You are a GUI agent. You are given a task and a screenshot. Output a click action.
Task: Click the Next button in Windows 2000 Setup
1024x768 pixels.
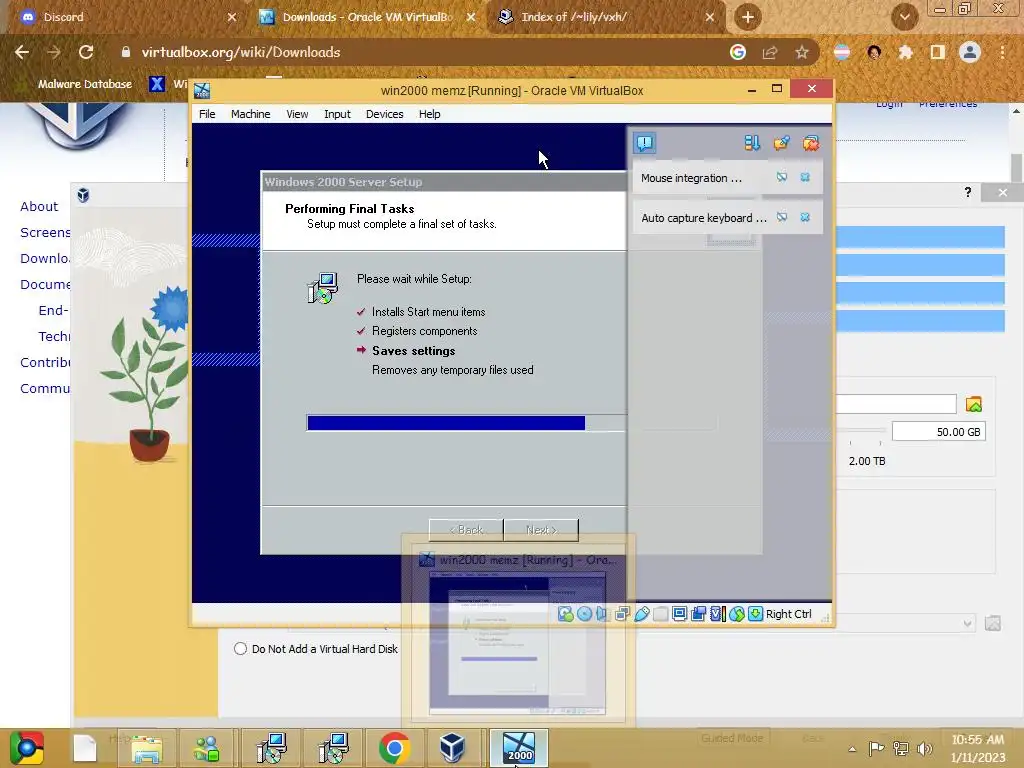(541, 530)
